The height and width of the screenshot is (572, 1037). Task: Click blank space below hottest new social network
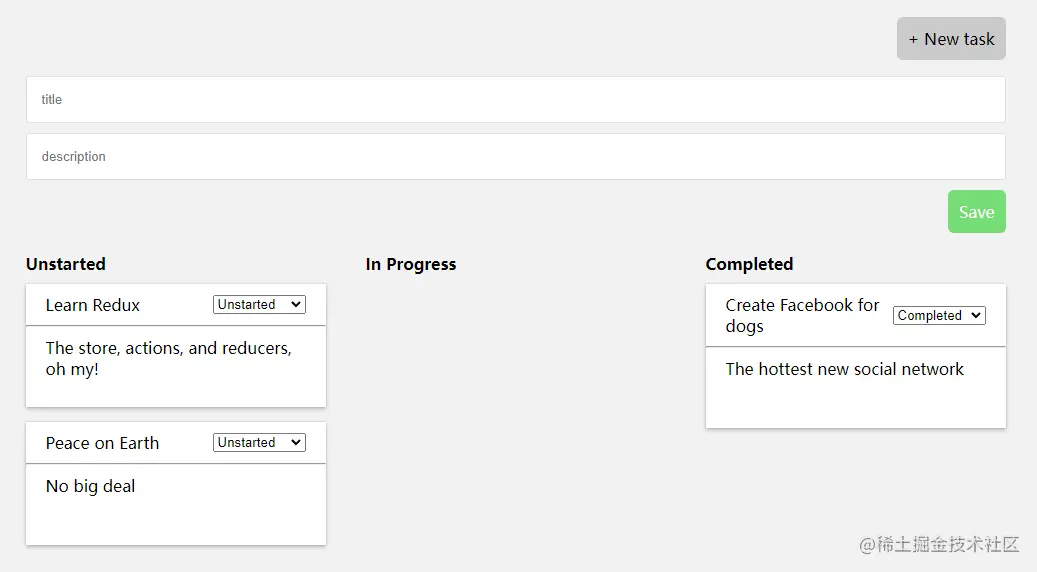[855, 405]
